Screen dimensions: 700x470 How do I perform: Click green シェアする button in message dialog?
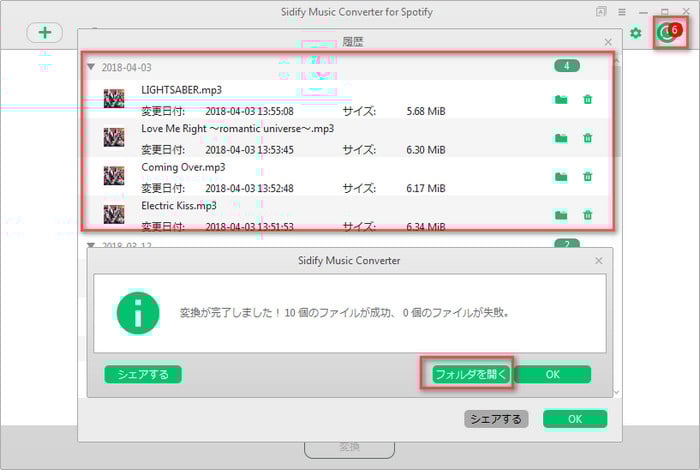[143, 374]
